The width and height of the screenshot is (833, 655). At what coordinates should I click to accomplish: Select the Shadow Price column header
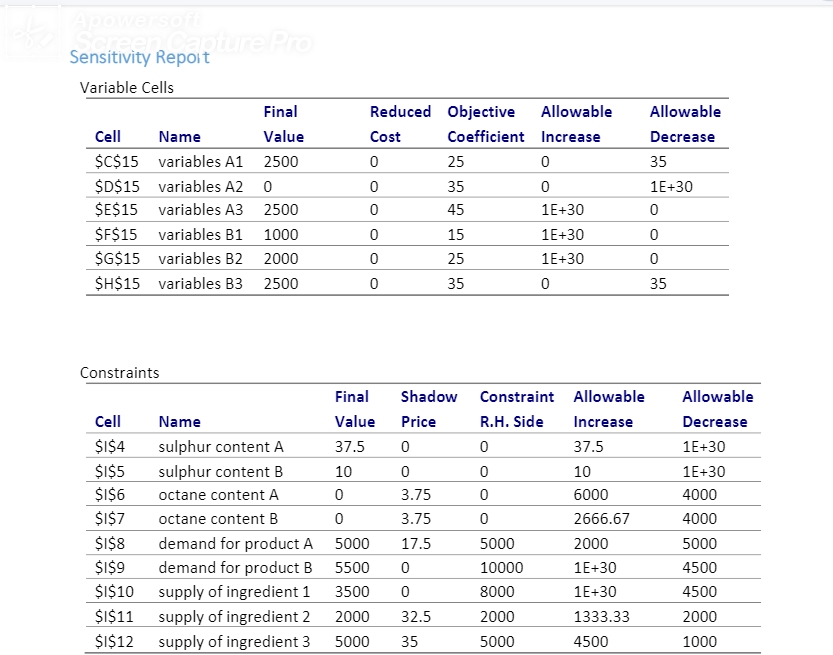[x=429, y=409]
